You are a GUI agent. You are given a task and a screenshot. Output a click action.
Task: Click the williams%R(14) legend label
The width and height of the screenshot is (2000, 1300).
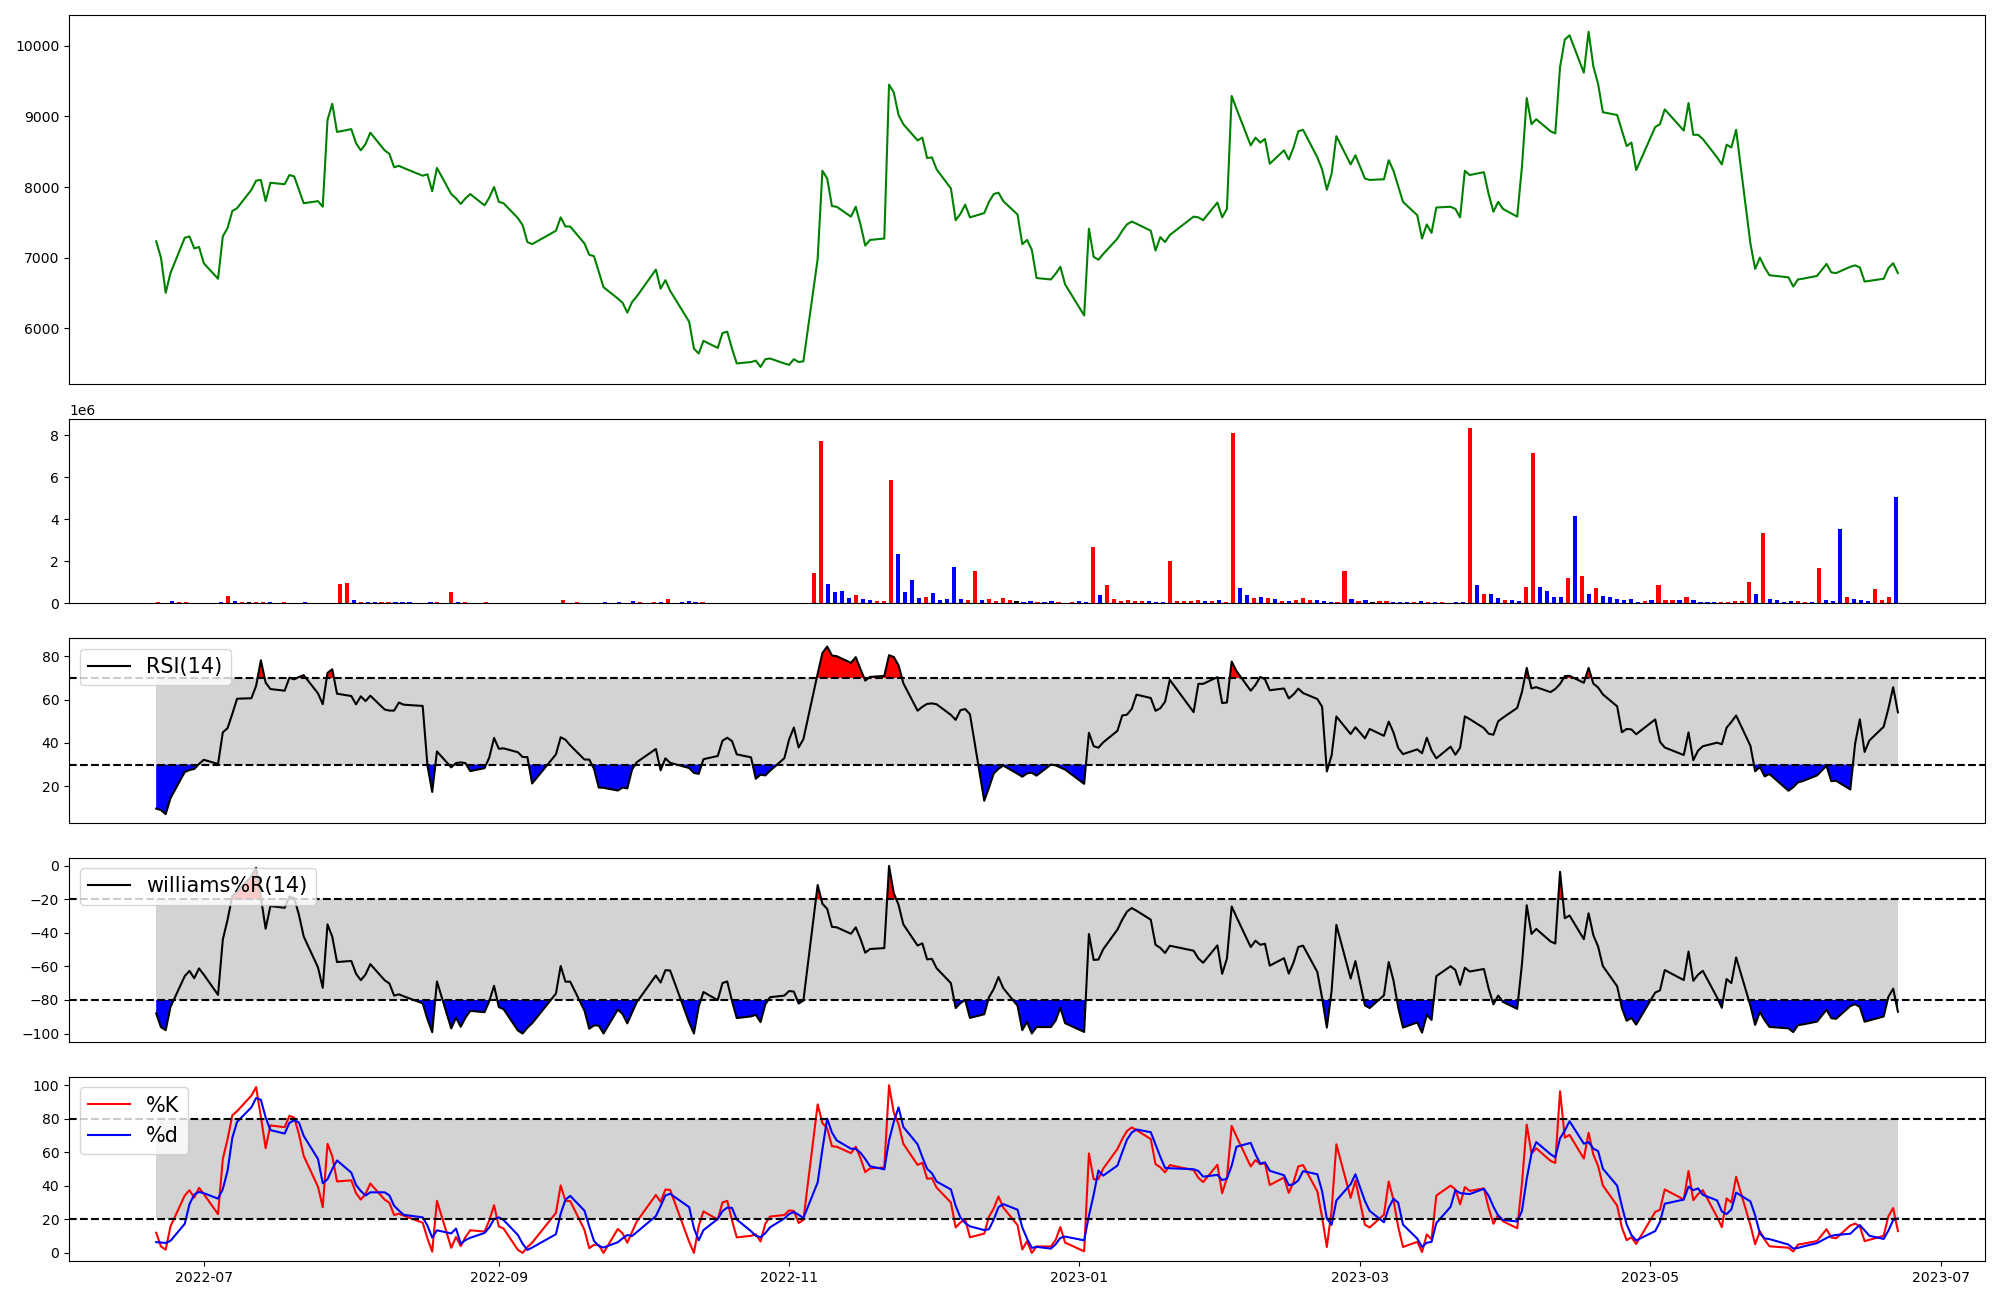click(x=226, y=885)
